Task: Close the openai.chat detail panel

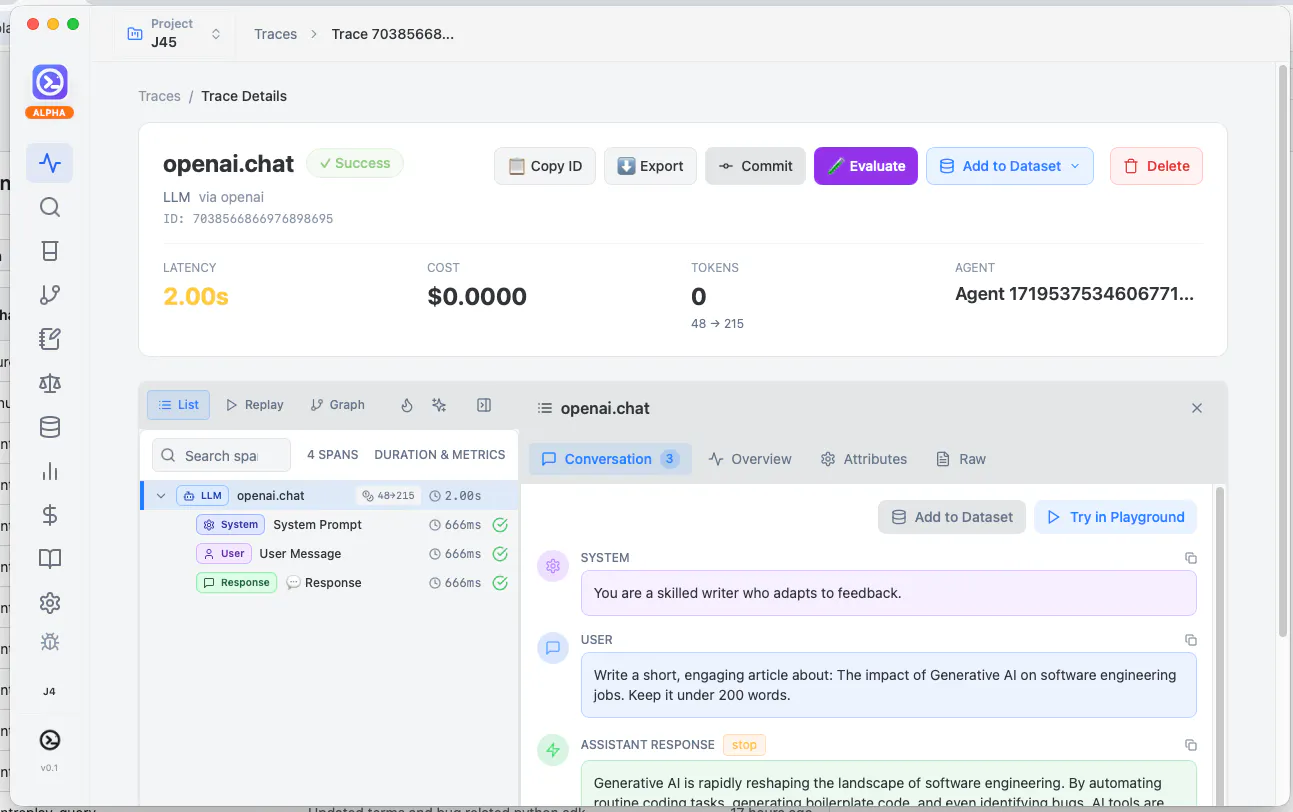Action: (x=1197, y=408)
